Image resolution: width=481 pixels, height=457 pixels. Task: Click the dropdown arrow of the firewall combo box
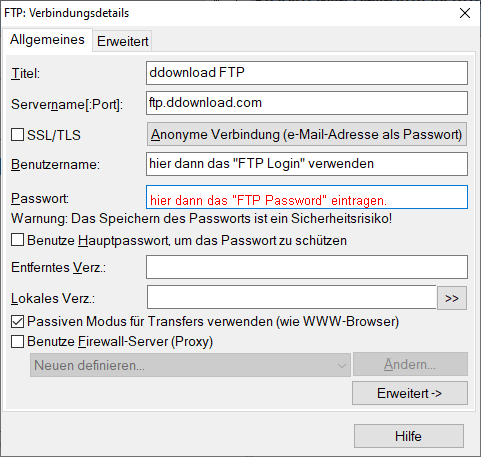(x=342, y=365)
